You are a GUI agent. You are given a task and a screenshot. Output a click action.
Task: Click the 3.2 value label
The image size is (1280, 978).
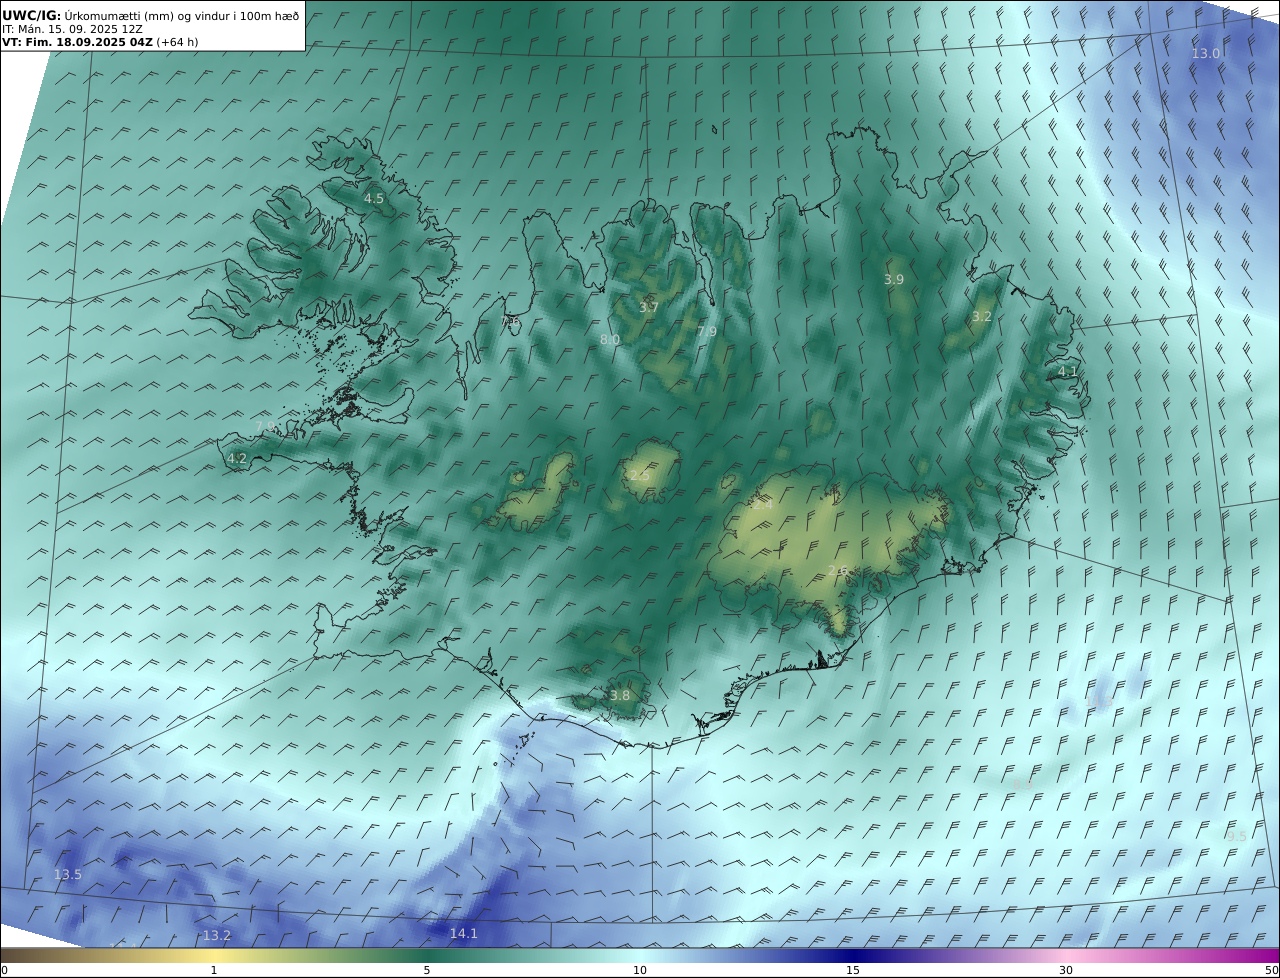click(x=982, y=317)
